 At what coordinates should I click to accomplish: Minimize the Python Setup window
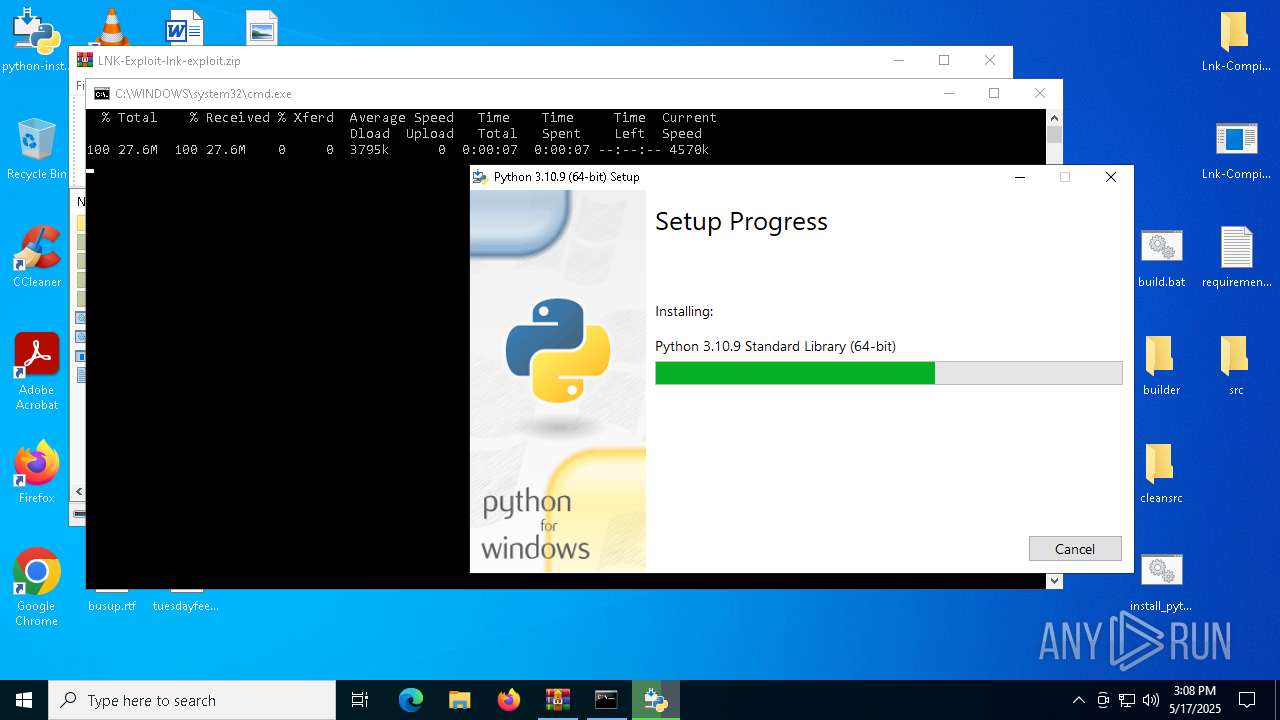1020,177
